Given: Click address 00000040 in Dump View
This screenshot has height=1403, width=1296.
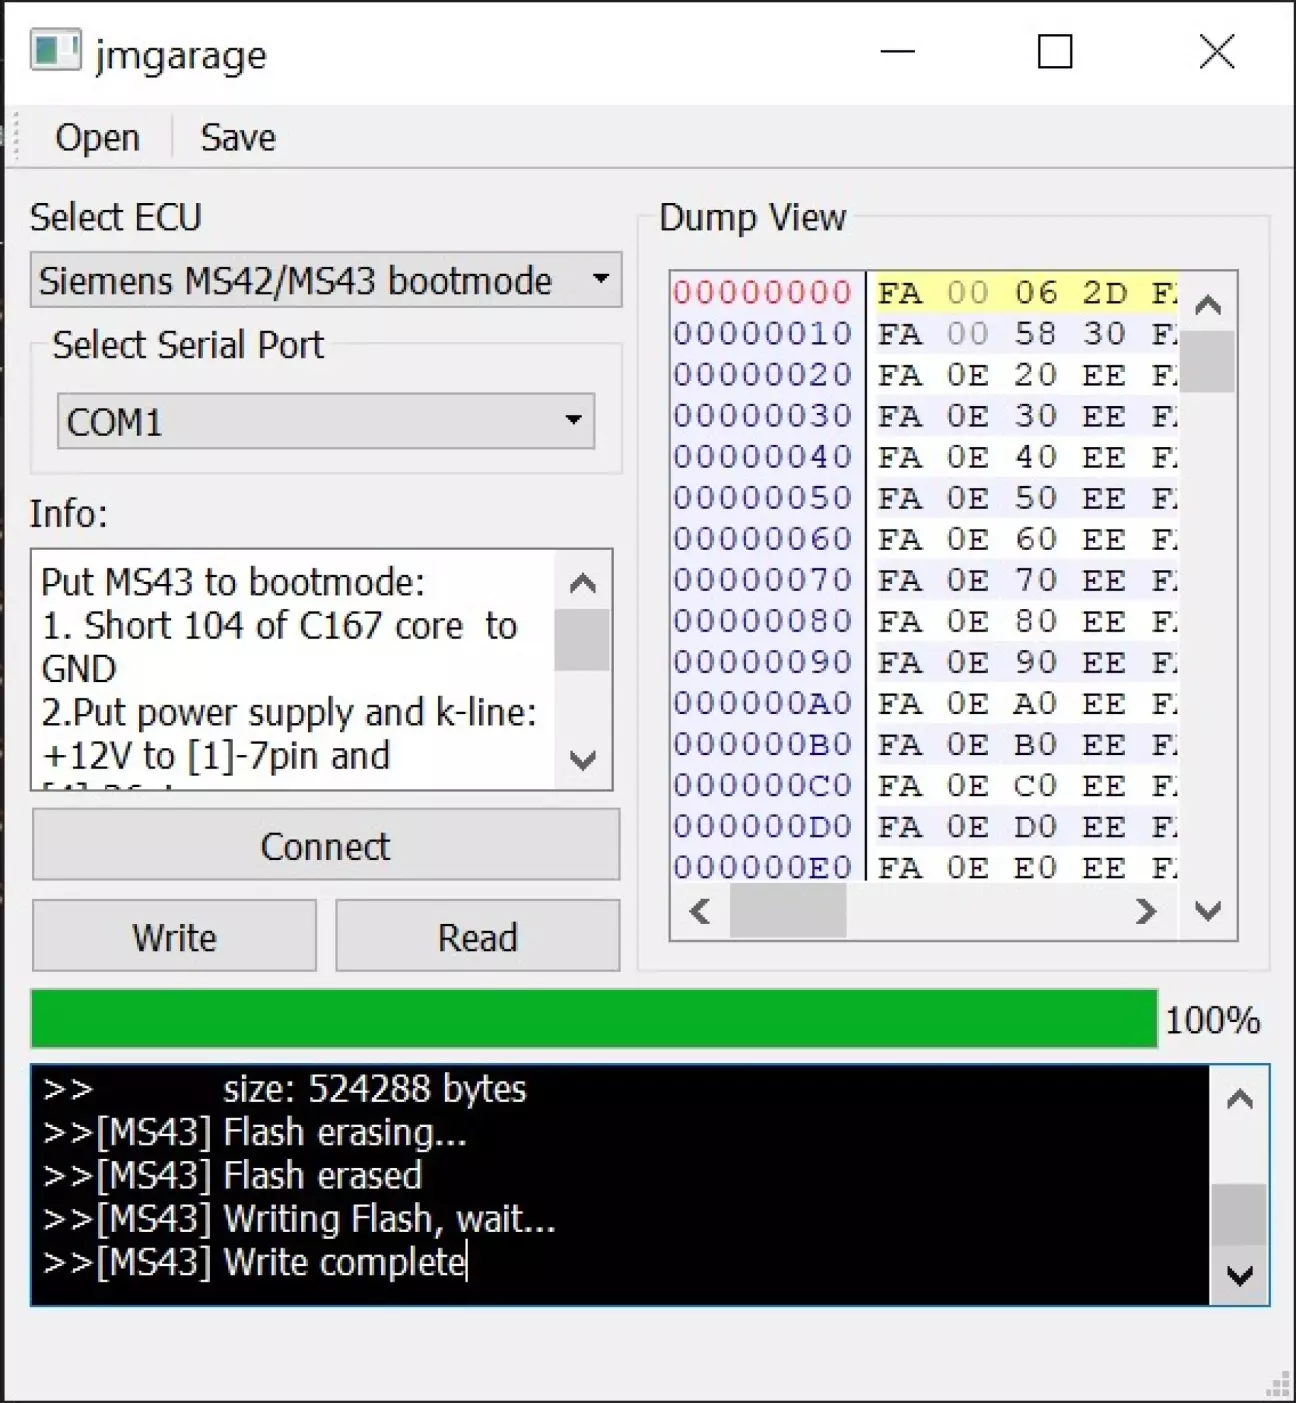Looking at the screenshot, I should [762, 457].
